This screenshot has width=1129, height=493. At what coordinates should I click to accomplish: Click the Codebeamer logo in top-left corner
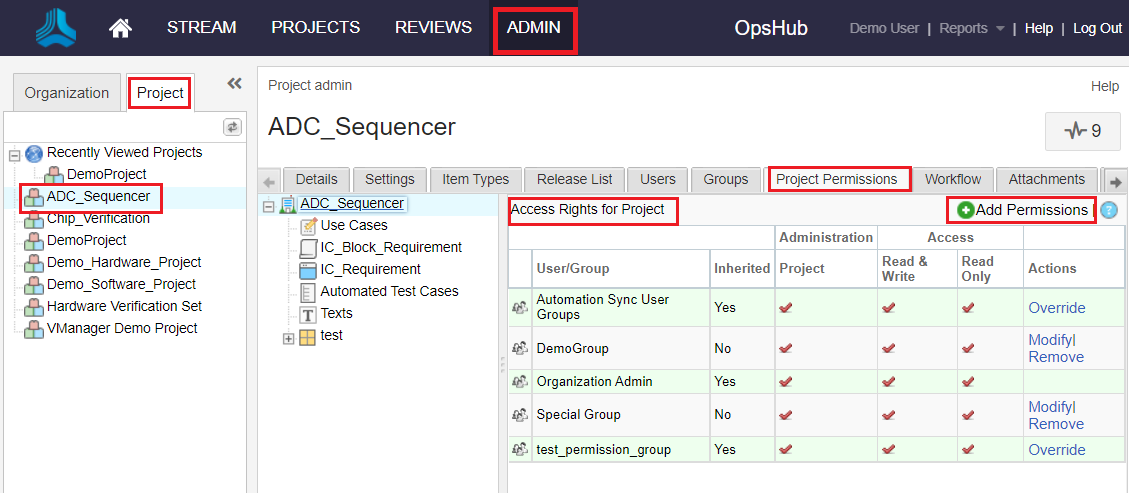click(x=55, y=28)
